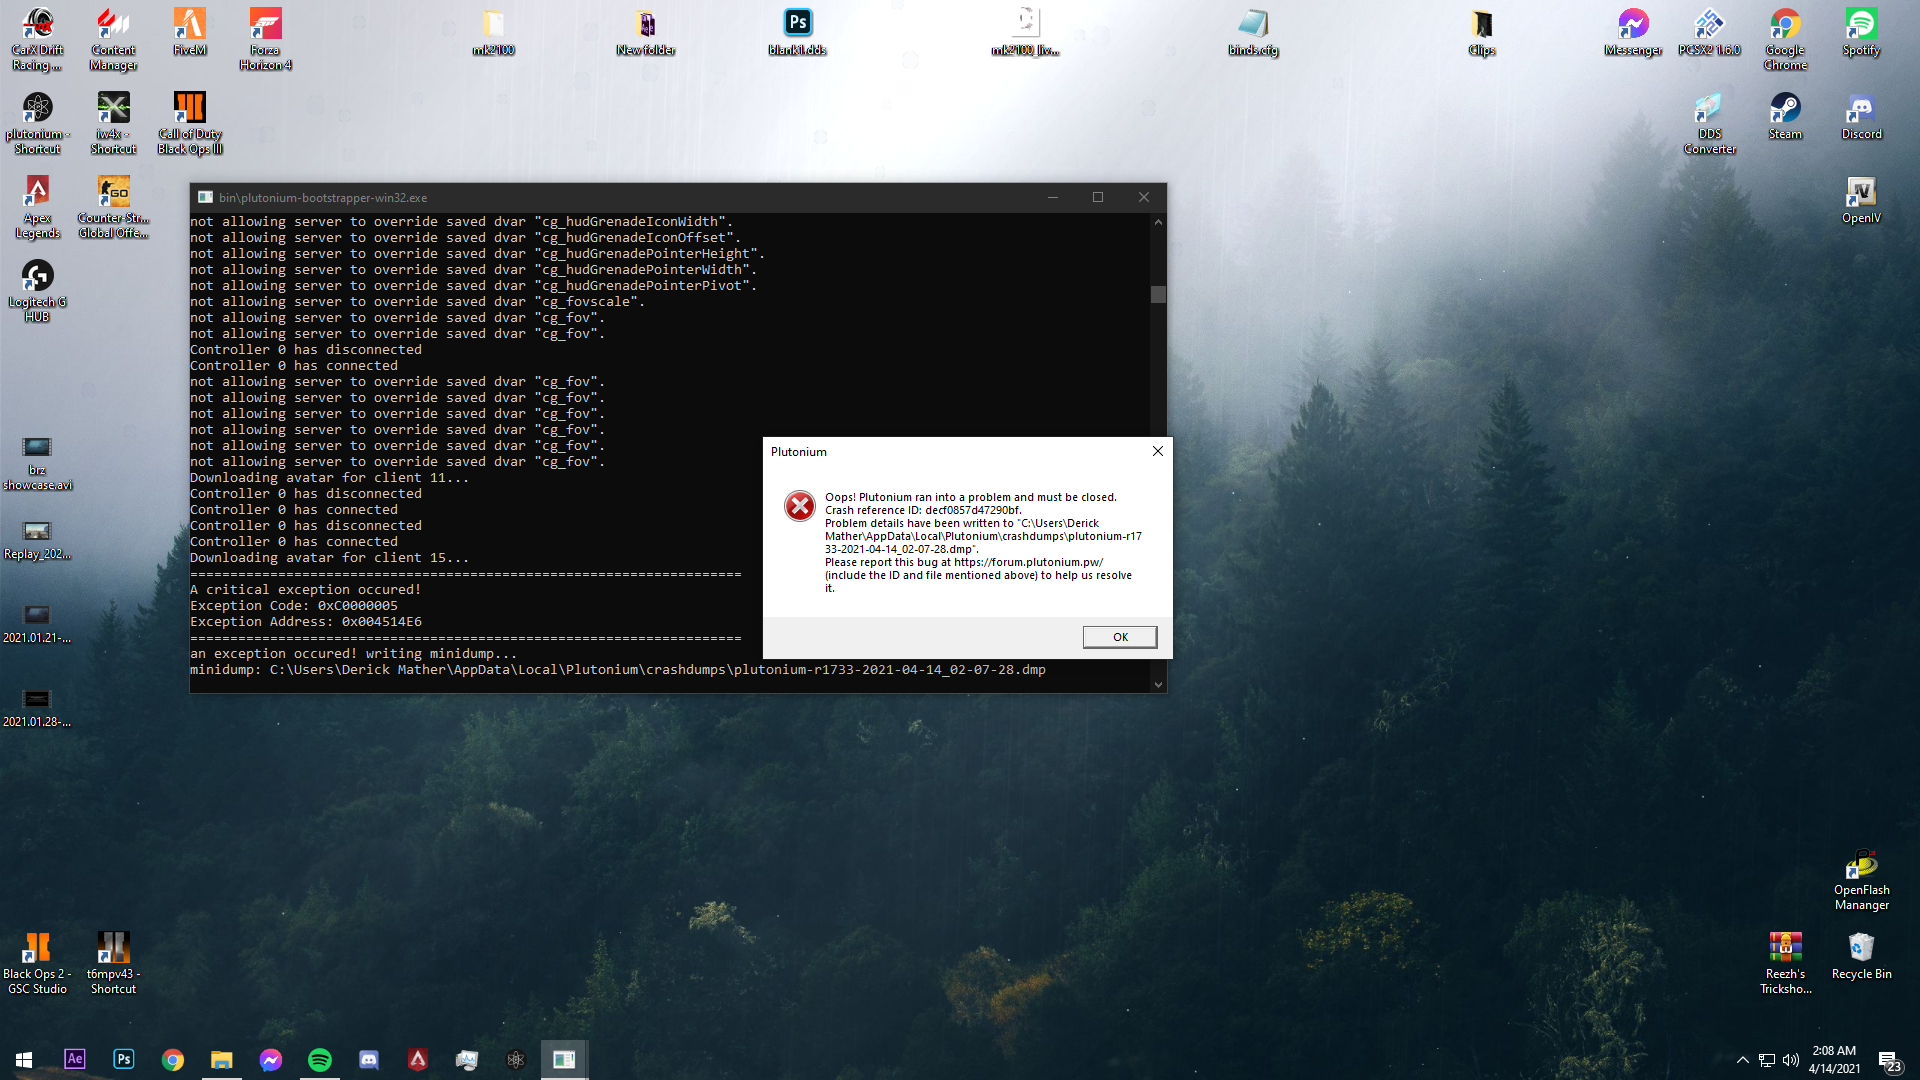Screen dimensions: 1920x1080
Task: Select the CarX Drift Racing desktop icon
Action: click(x=38, y=40)
